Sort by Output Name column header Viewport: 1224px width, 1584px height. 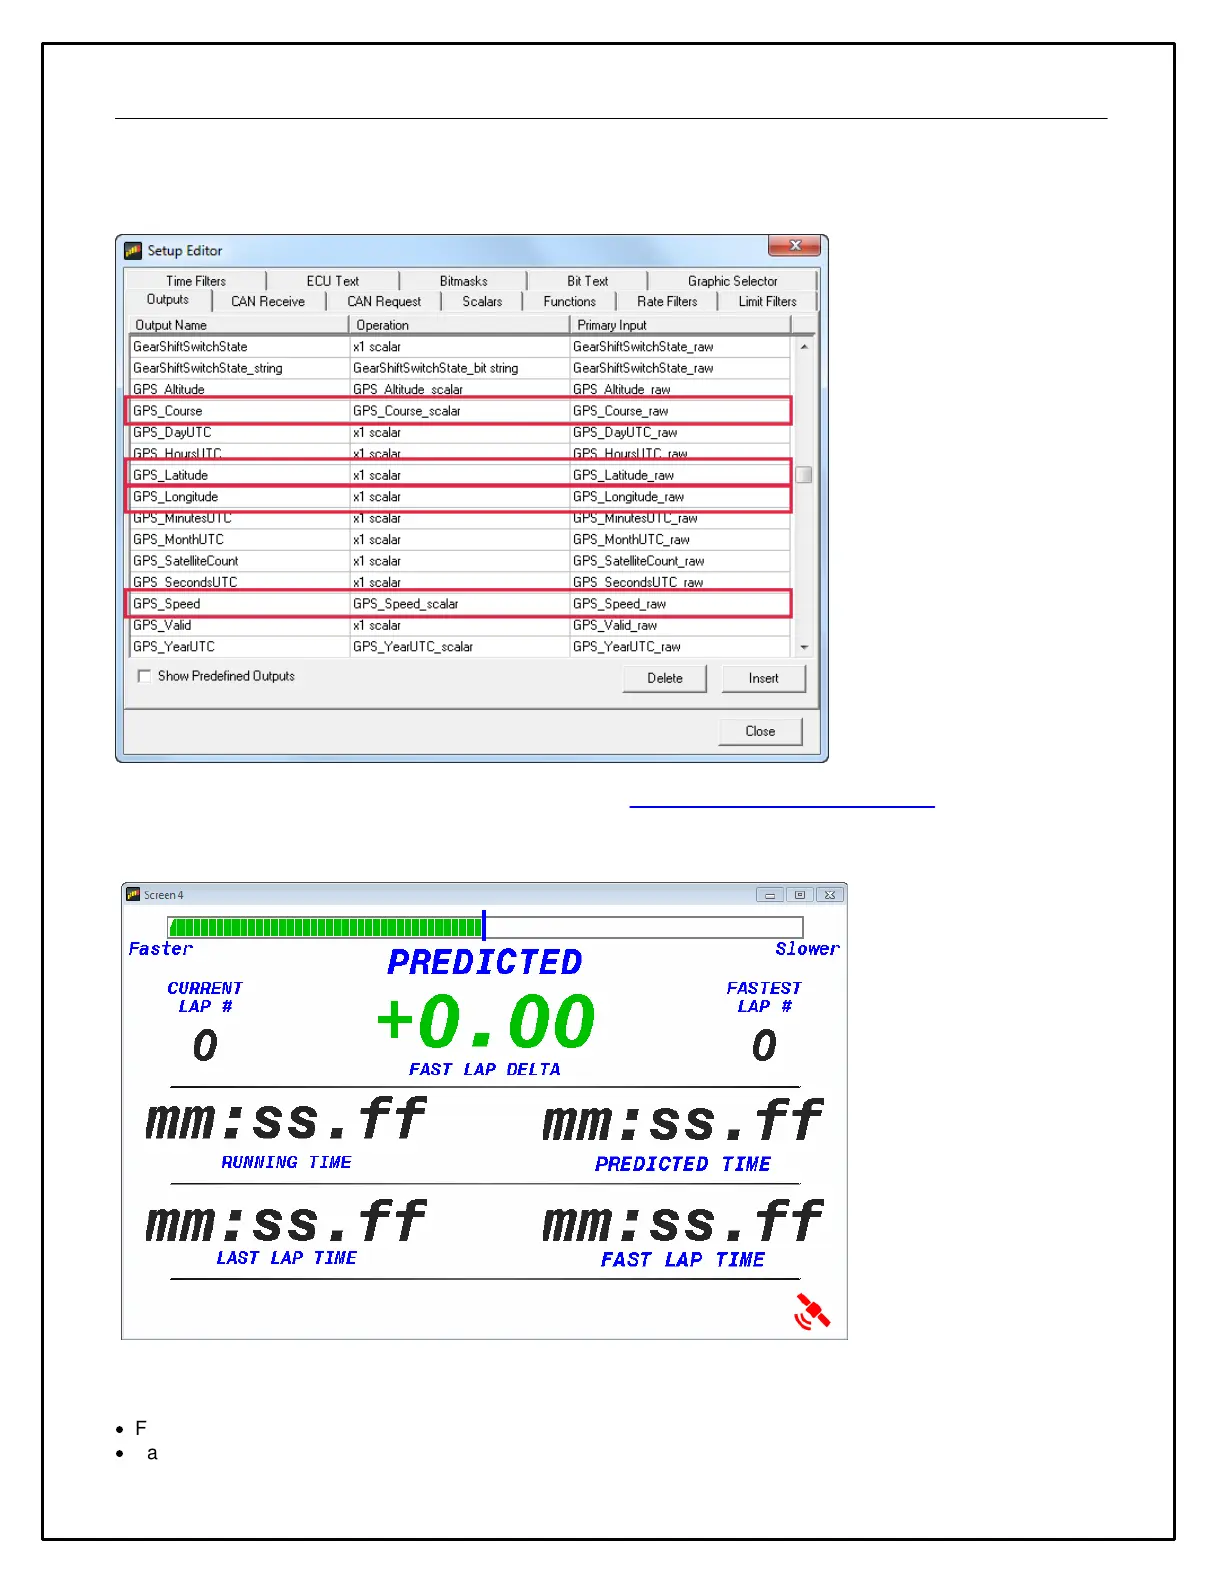tap(238, 325)
